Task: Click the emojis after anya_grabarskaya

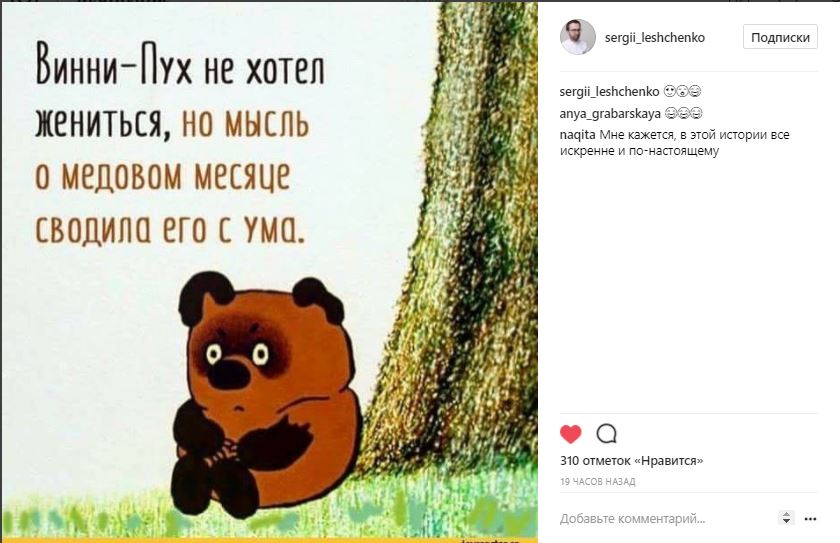Action: [684, 114]
